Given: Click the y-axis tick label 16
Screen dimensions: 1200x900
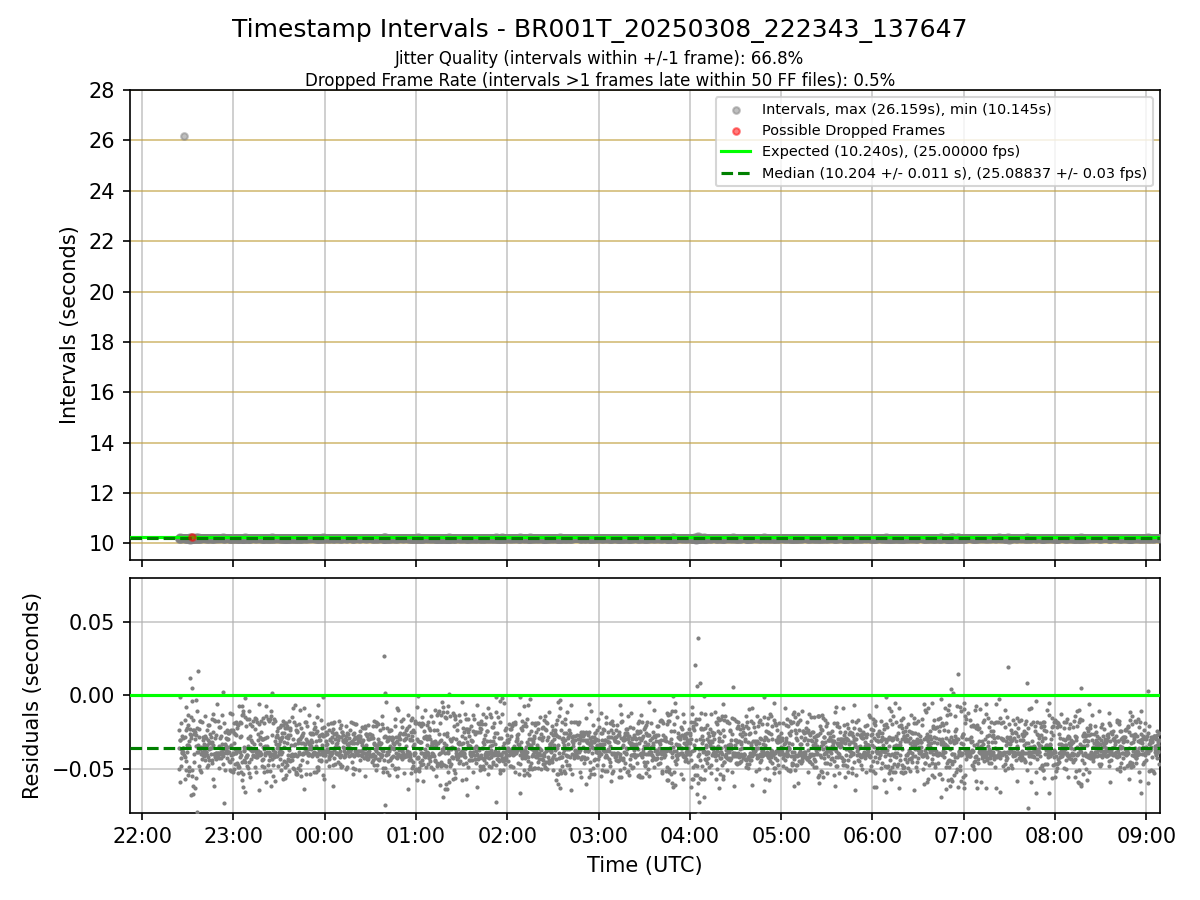Looking at the screenshot, I should tap(104, 393).
